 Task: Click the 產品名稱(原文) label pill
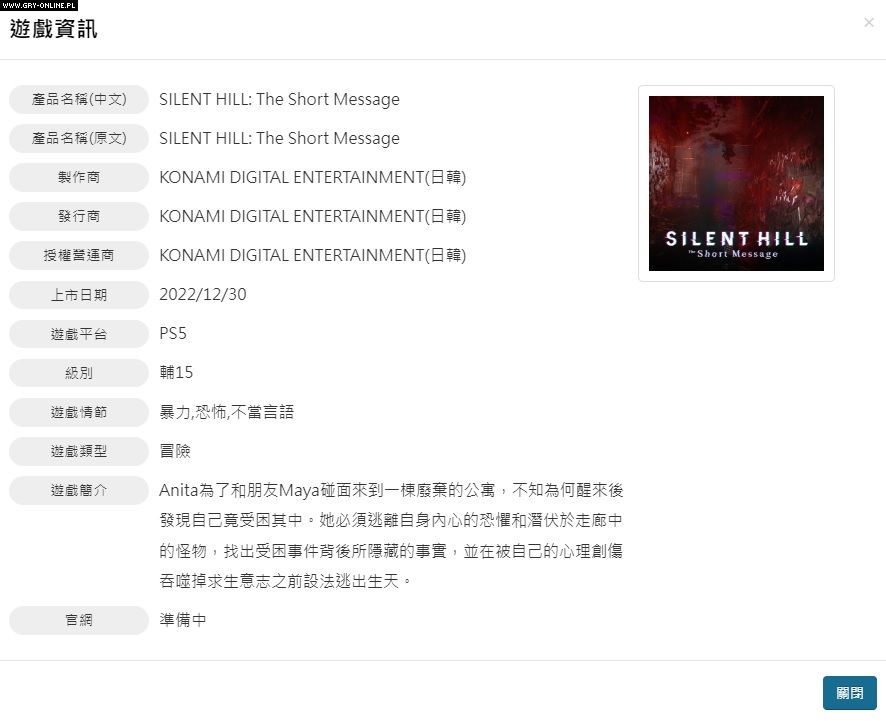pyautogui.click(x=79, y=138)
